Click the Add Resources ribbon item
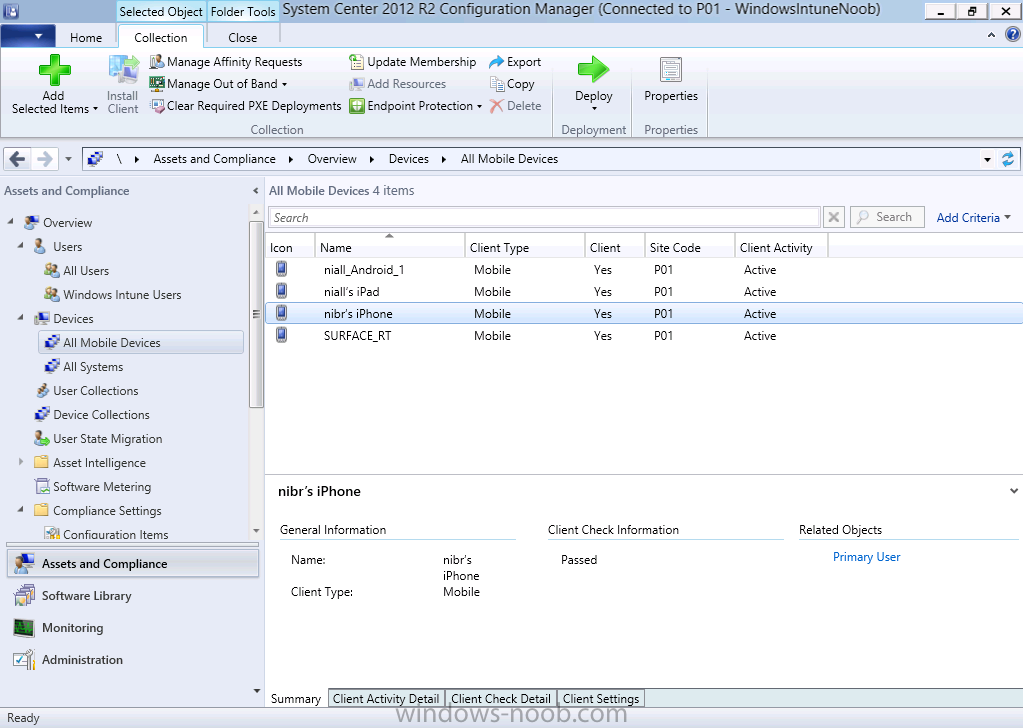Screen dimensions: 1023x728 pos(397,83)
